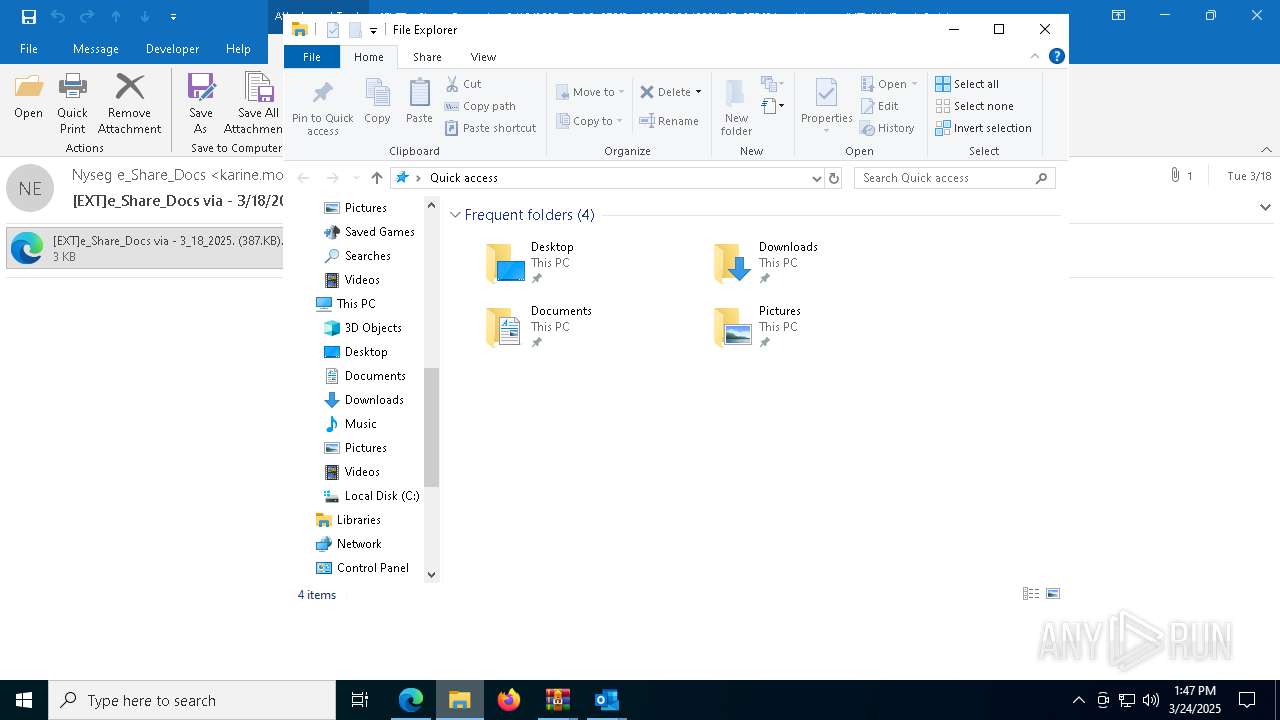Expand the Delete dropdown arrow
The image size is (1280, 720).
click(698, 92)
